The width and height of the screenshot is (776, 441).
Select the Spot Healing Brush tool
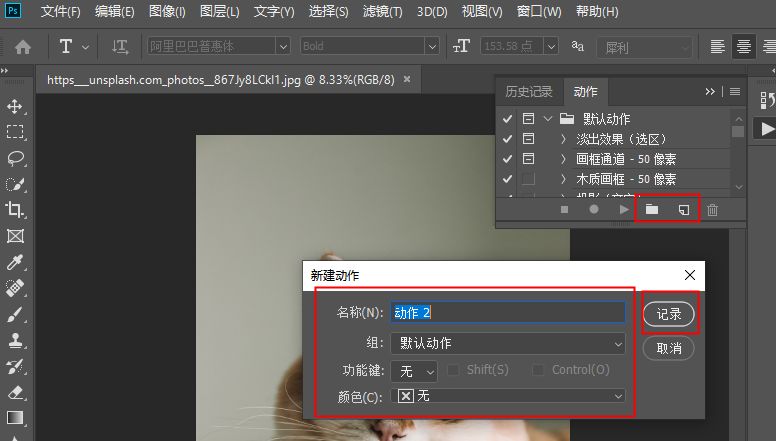pyautogui.click(x=14, y=288)
